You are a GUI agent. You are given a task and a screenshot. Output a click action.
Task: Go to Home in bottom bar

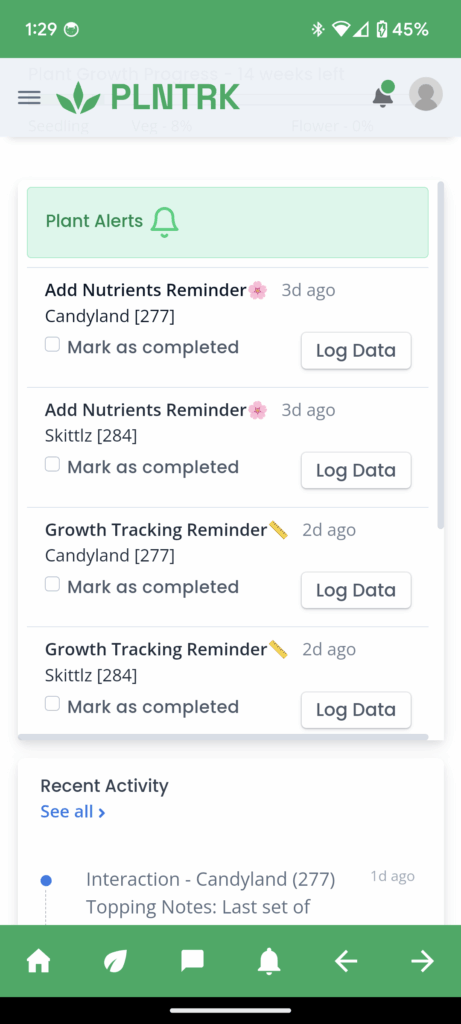pos(39,961)
